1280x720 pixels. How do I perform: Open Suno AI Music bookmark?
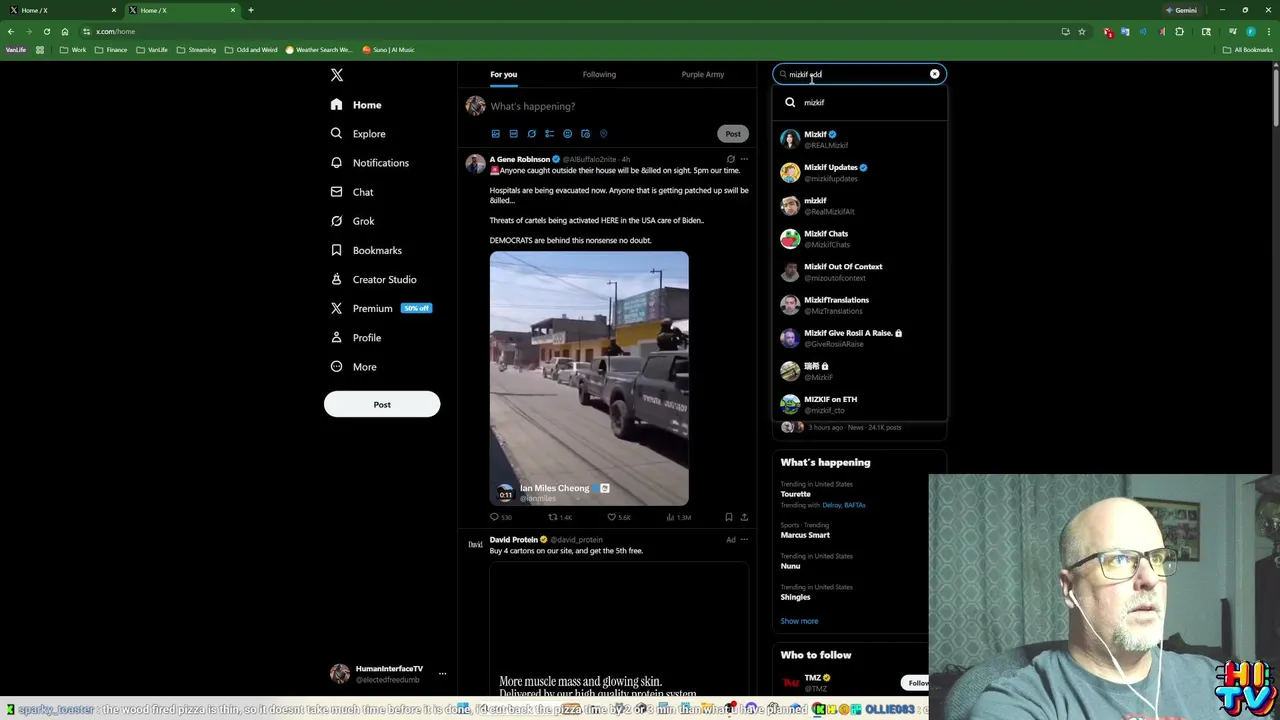coord(388,49)
